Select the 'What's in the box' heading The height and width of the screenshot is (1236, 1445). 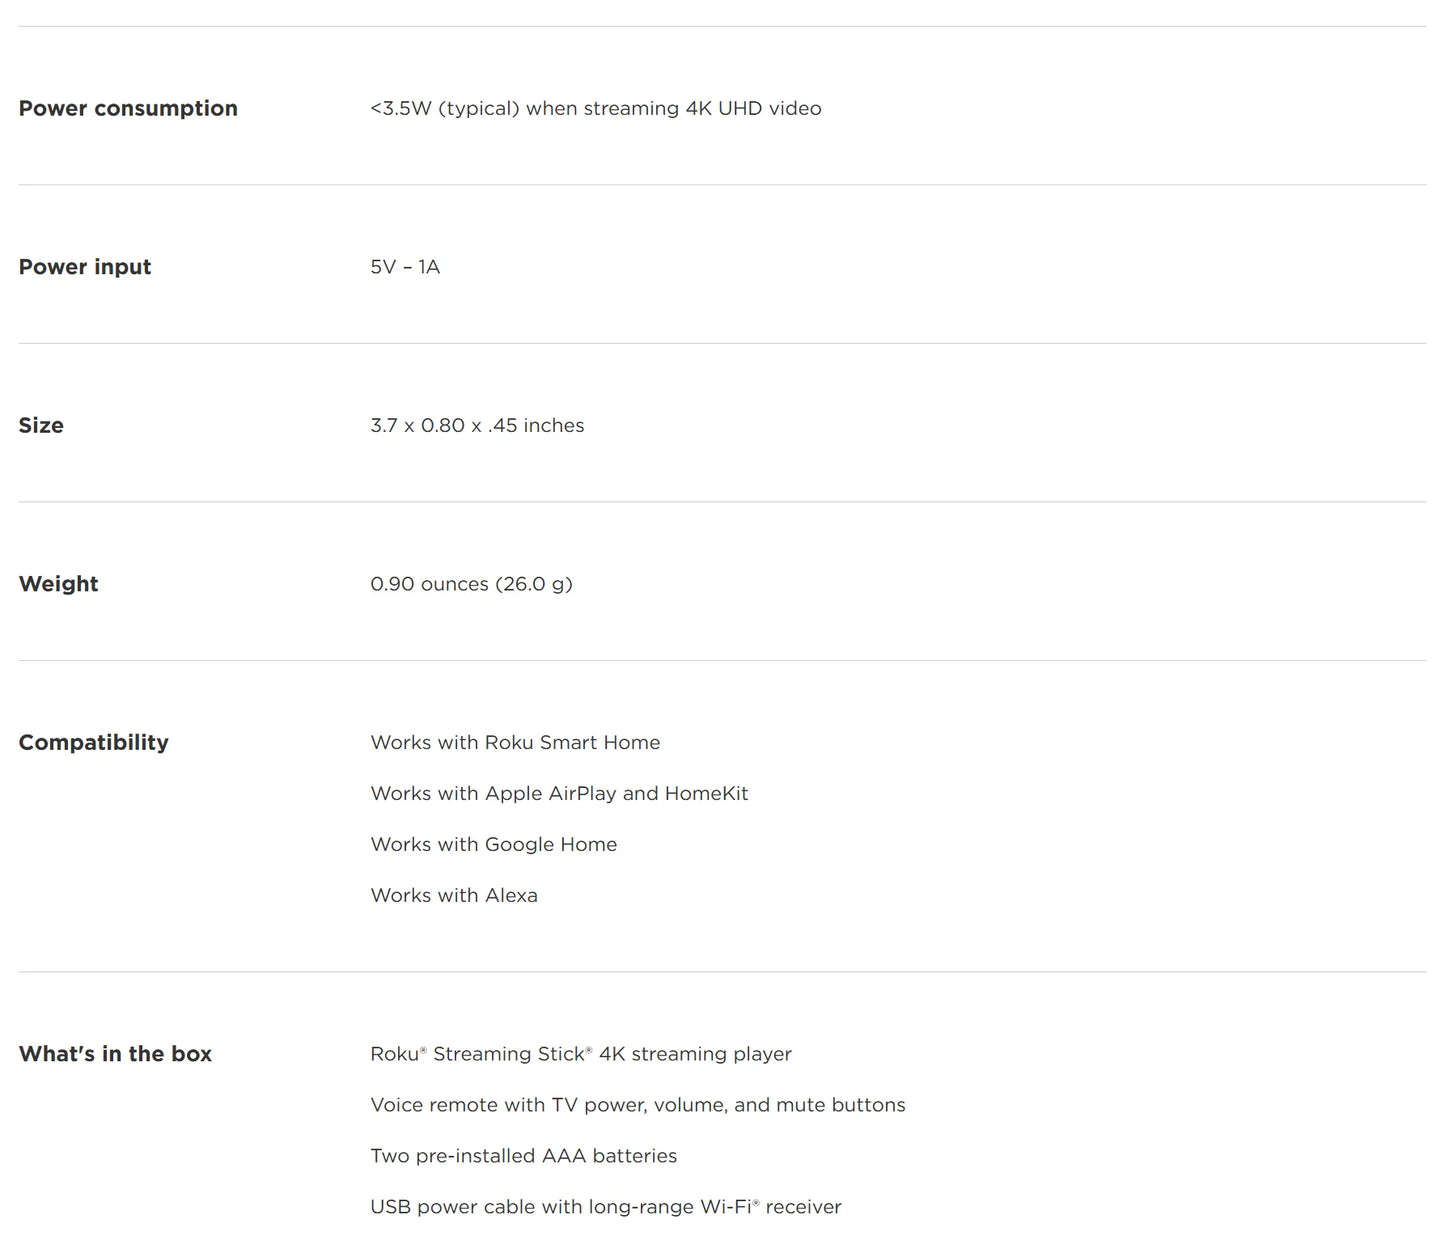[115, 1054]
